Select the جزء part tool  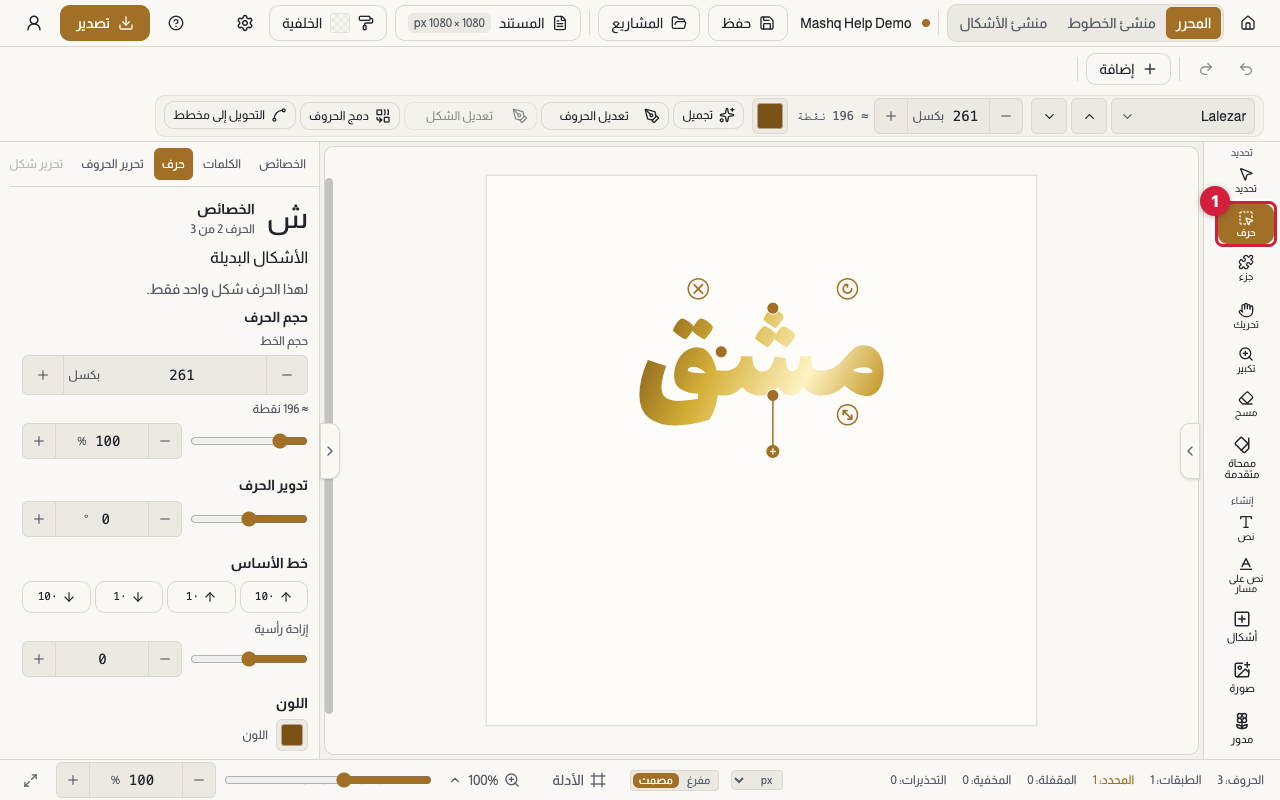tap(1245, 268)
